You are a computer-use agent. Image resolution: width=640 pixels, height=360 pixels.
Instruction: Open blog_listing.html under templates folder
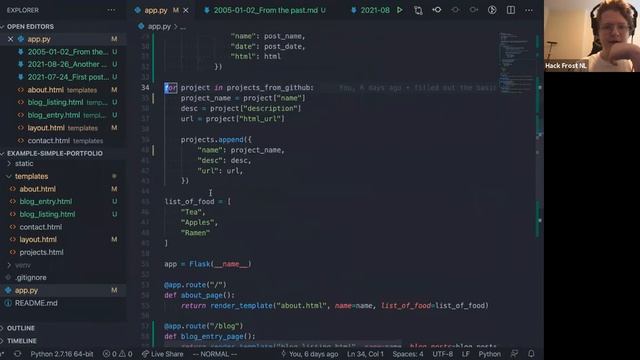47,214
